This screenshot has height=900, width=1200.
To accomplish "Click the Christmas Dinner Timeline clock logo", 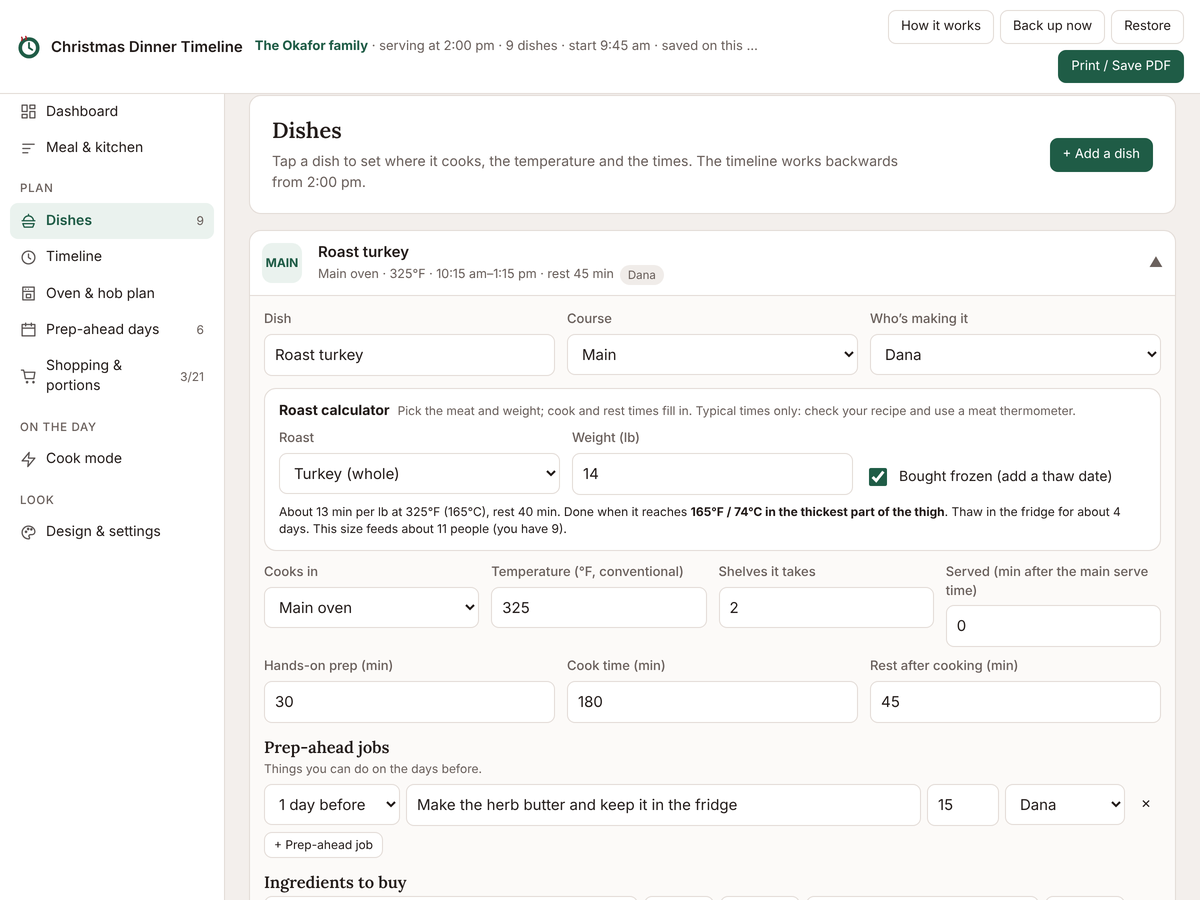I will point(29,47).
